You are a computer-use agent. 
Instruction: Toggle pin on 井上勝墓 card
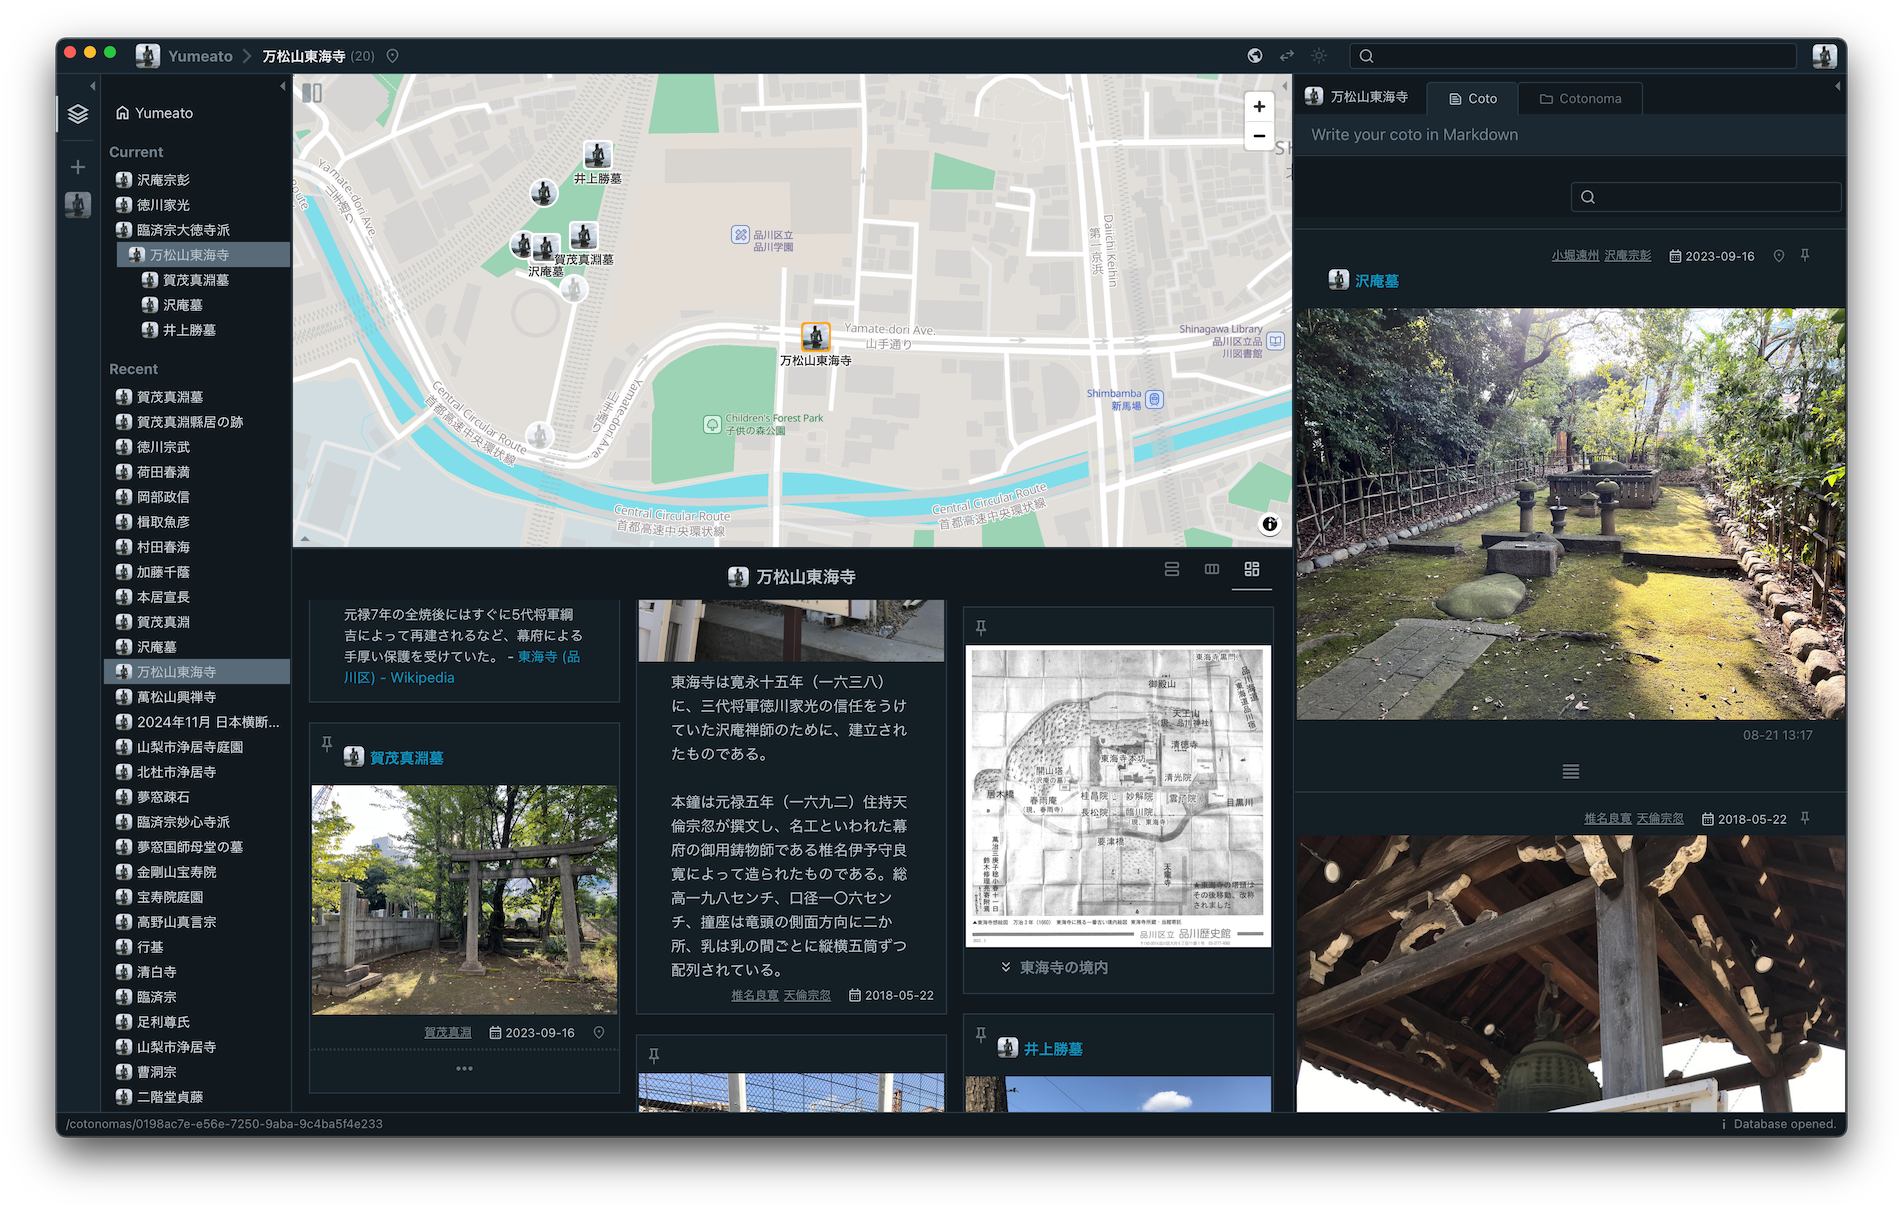pyautogui.click(x=981, y=1035)
